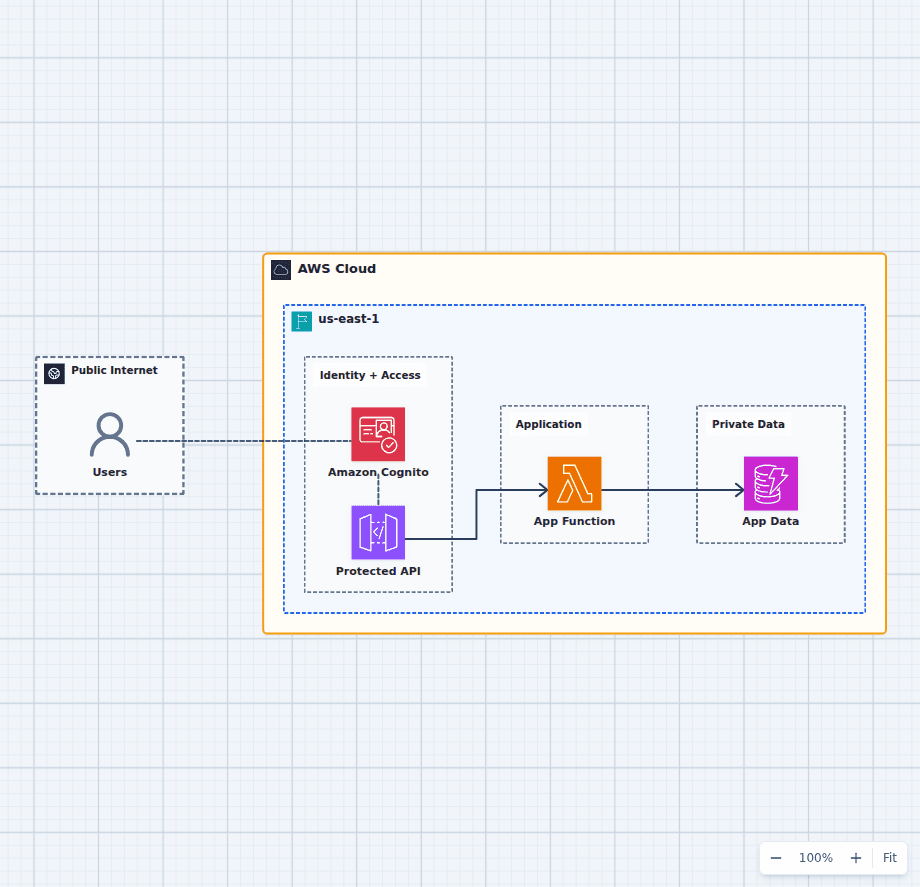This screenshot has width=920, height=887.
Task: Select the AWS Cloud title label
Action: tap(337, 269)
